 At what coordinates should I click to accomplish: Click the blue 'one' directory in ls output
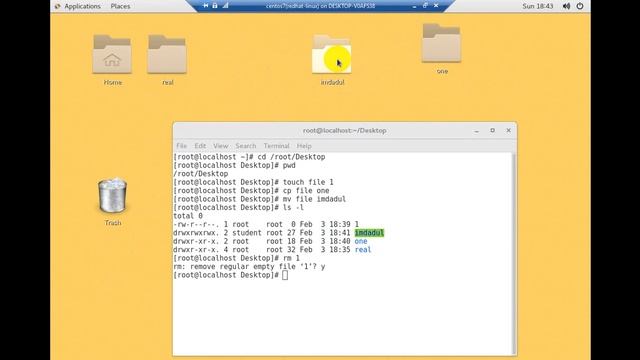tap(361, 241)
